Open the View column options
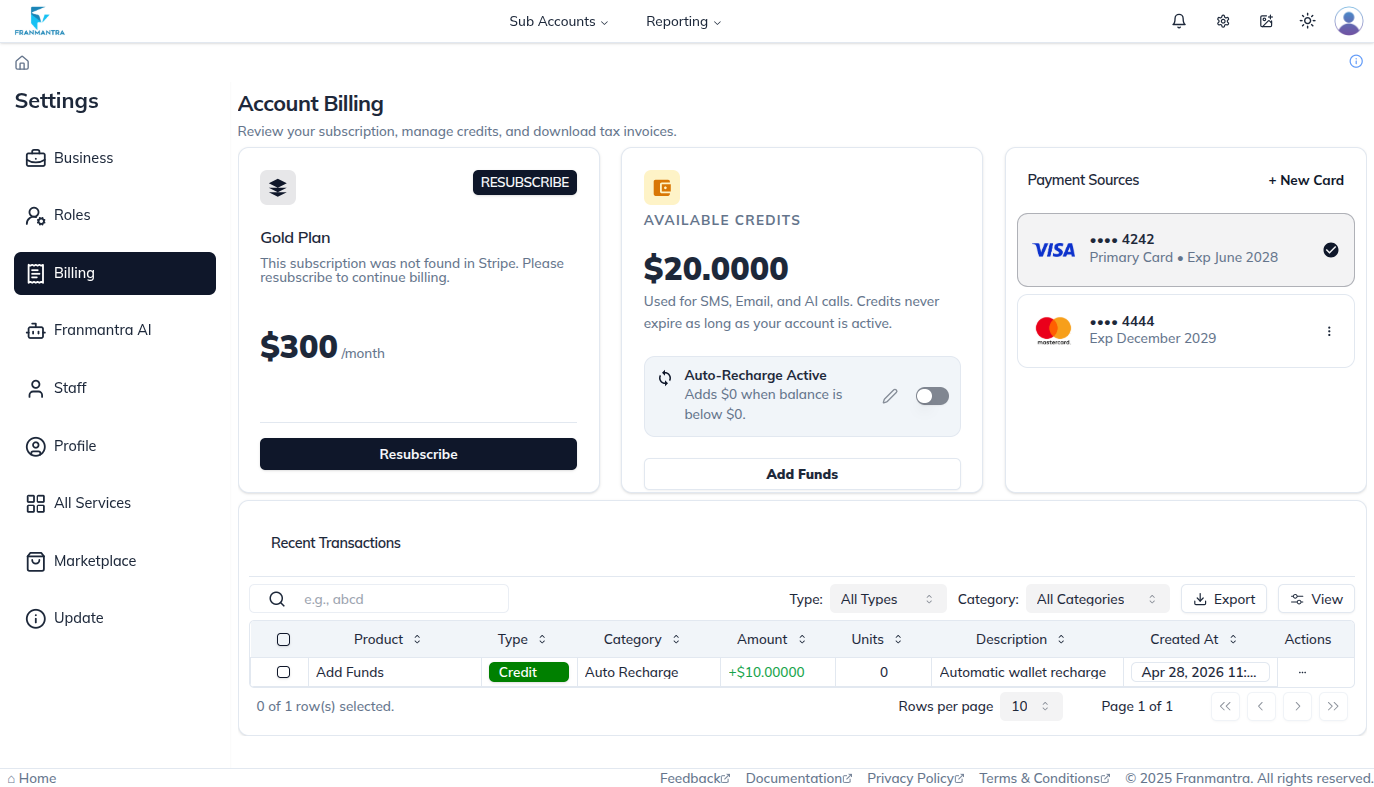1374x787 pixels. pos(1316,599)
